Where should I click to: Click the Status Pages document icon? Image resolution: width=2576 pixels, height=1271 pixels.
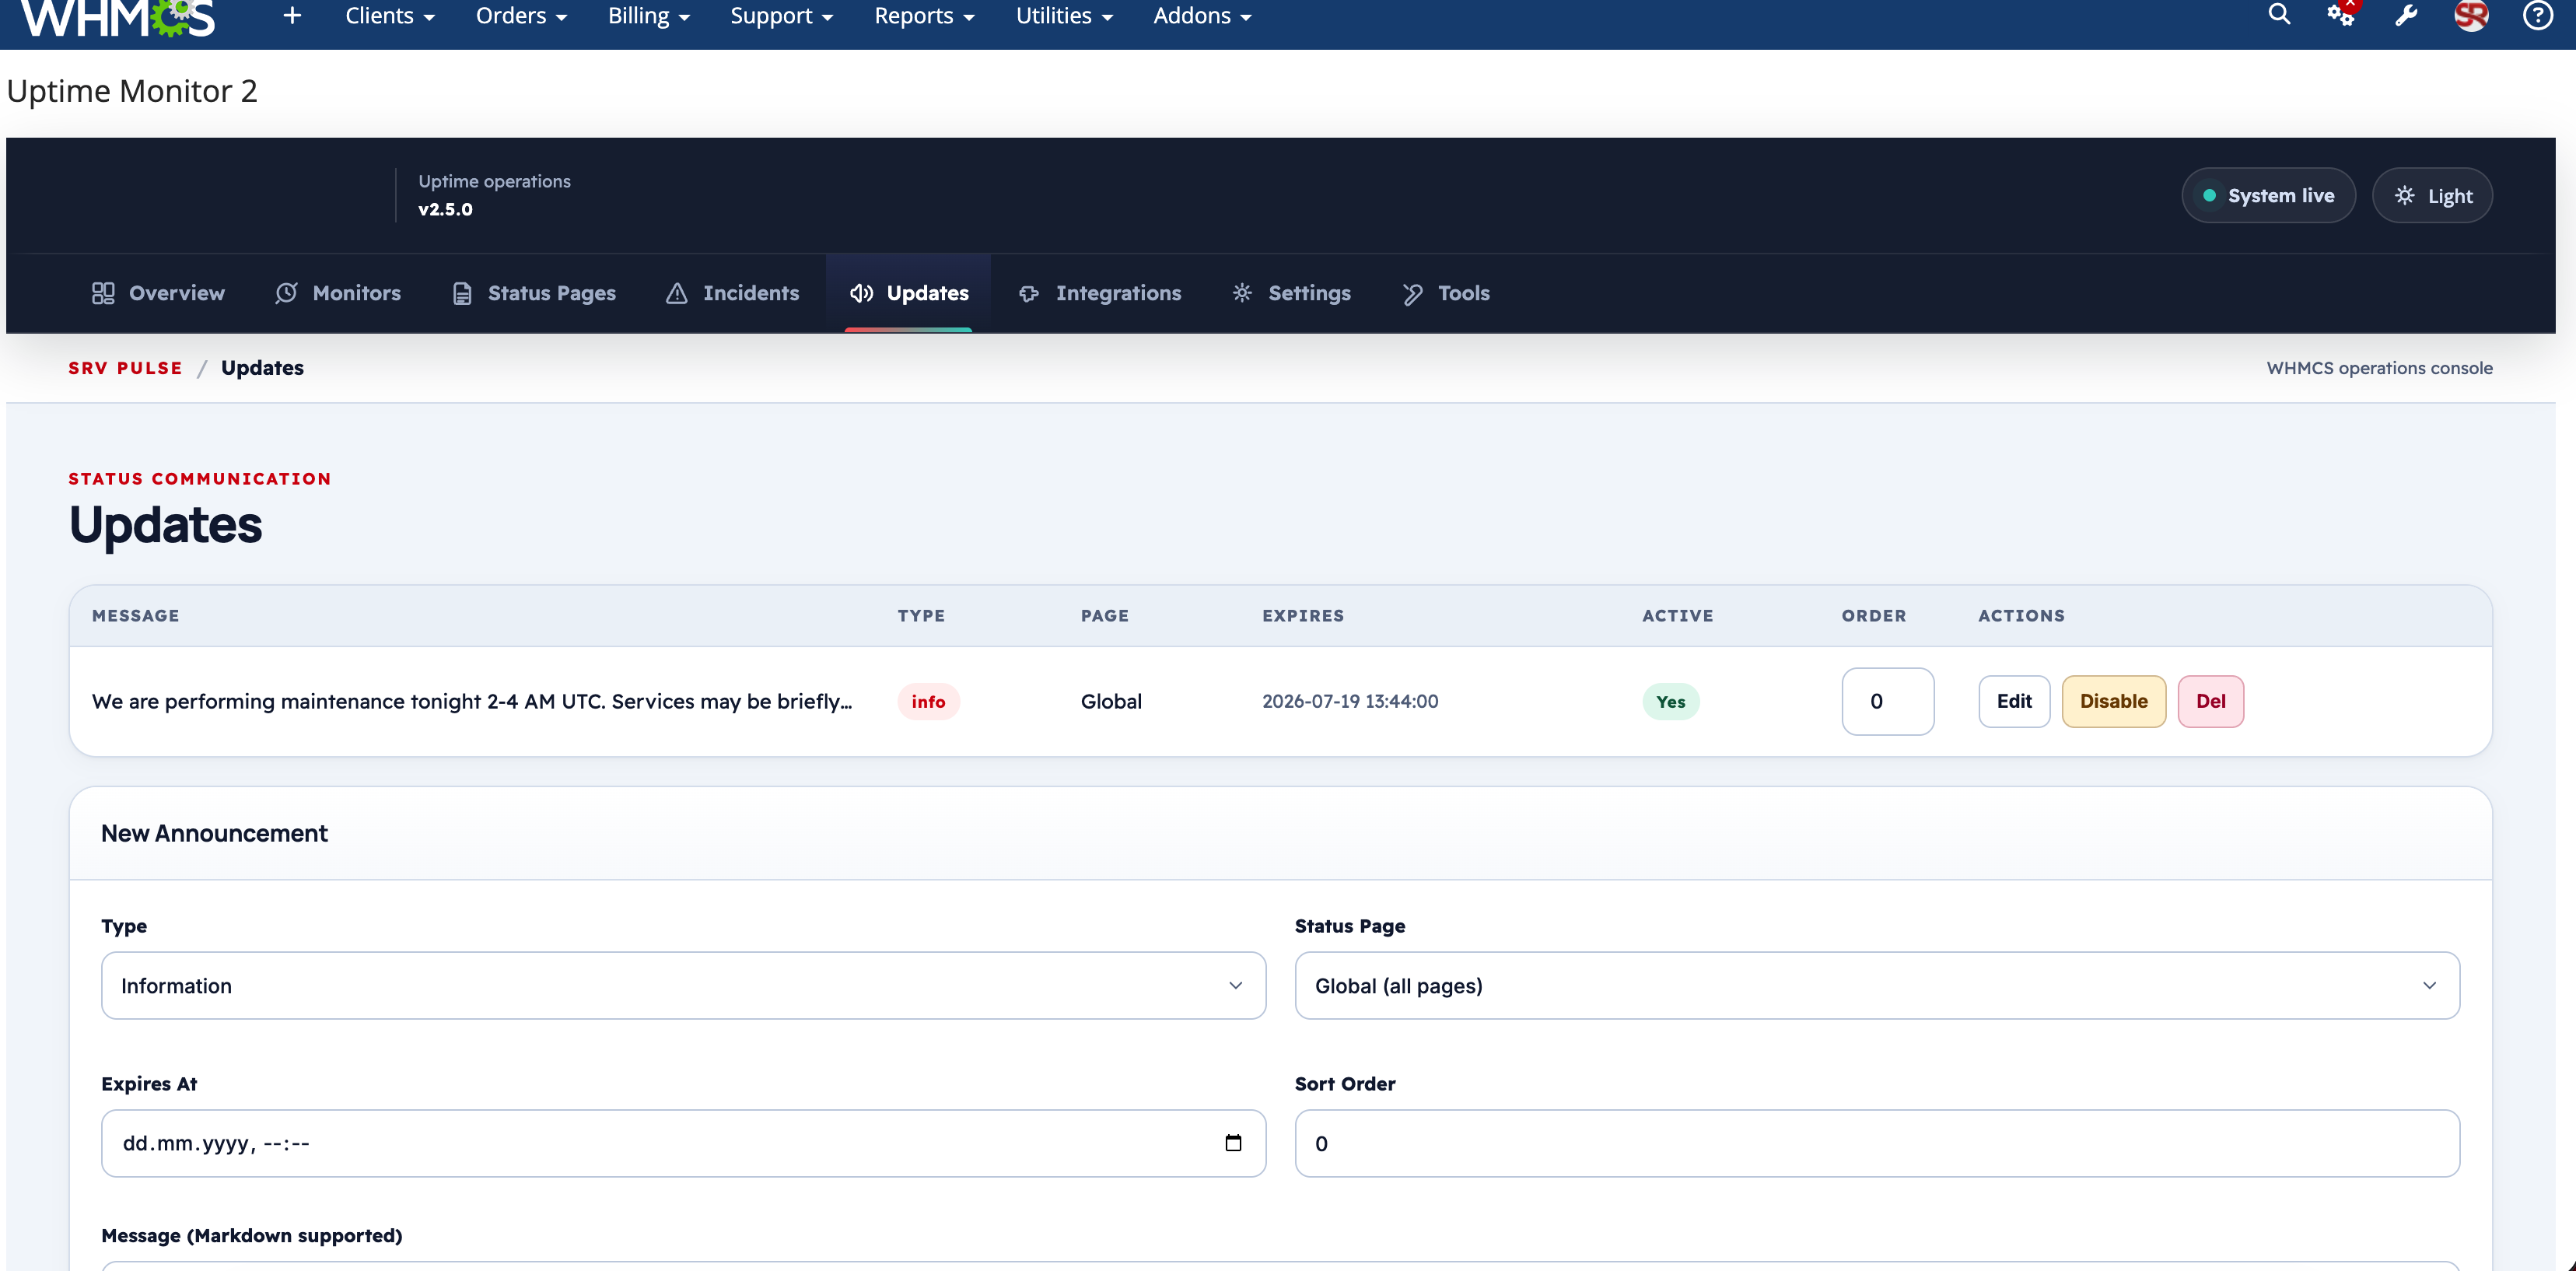coord(462,293)
